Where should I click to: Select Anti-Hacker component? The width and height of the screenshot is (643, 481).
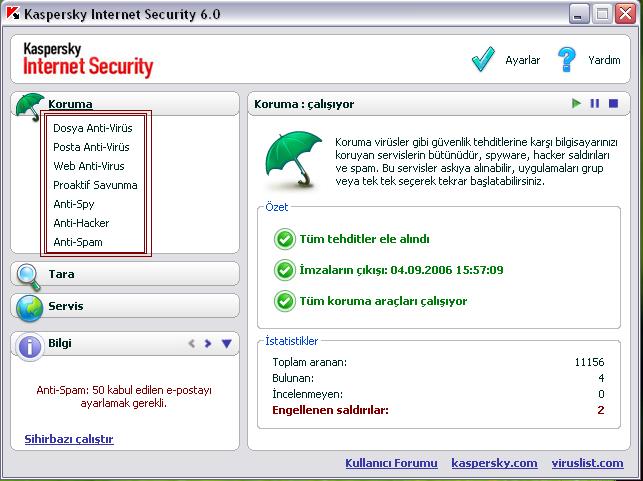click(81, 223)
